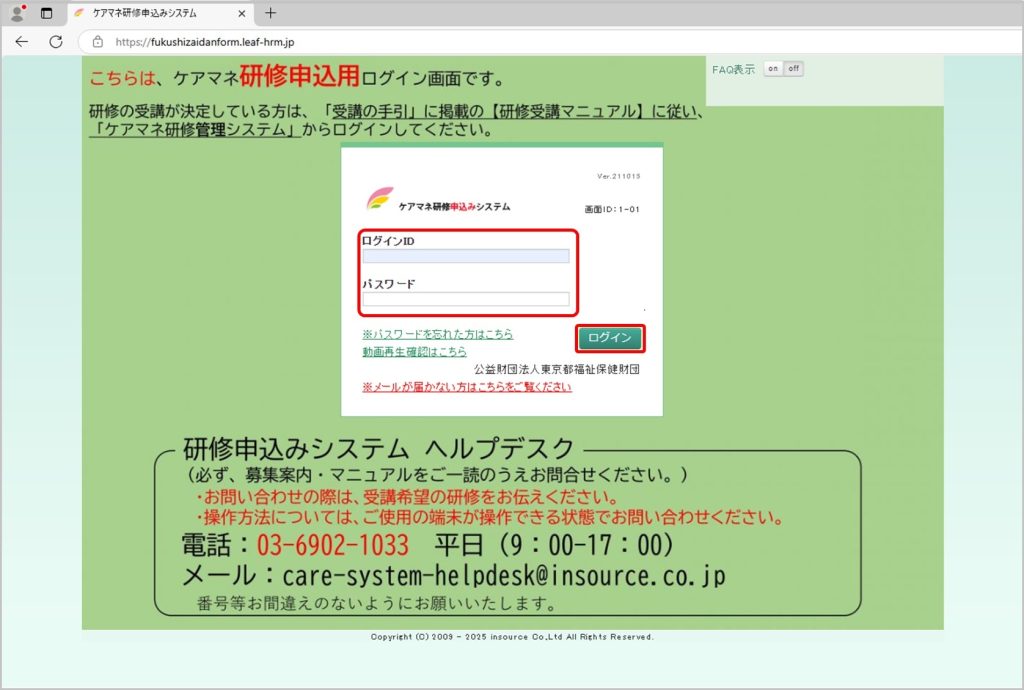Click the browser profile avatar icon
The height and width of the screenshot is (690, 1024).
click(x=17, y=13)
